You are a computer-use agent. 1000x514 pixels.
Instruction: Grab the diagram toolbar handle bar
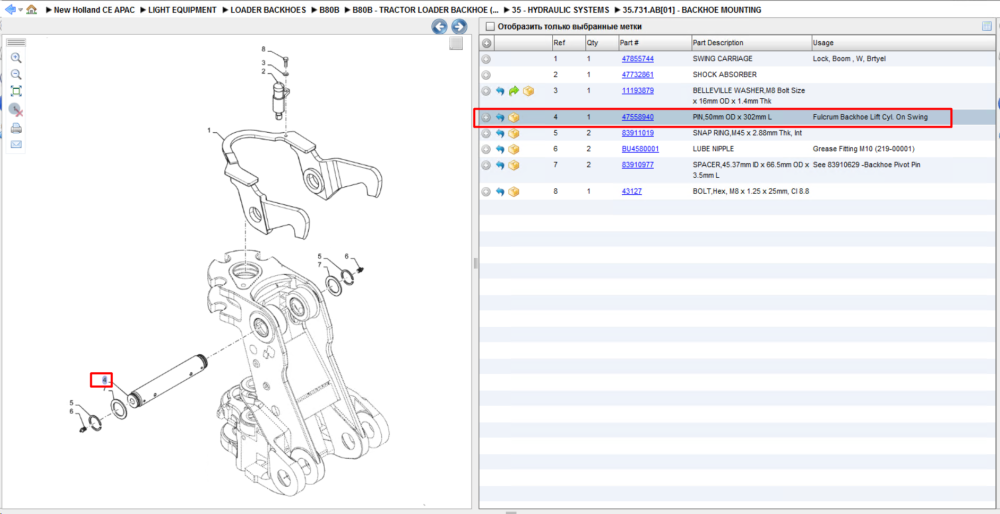coord(16,42)
